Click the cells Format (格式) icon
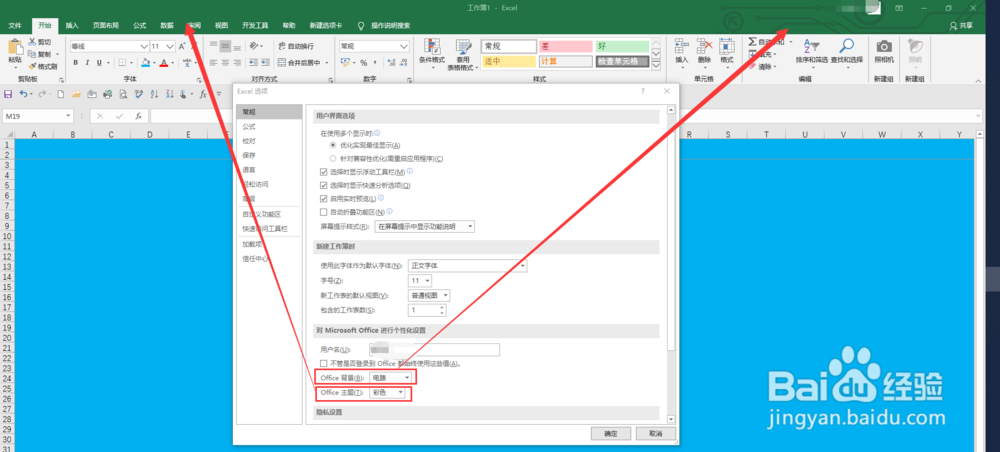This screenshot has height=452, width=1000. (x=726, y=47)
